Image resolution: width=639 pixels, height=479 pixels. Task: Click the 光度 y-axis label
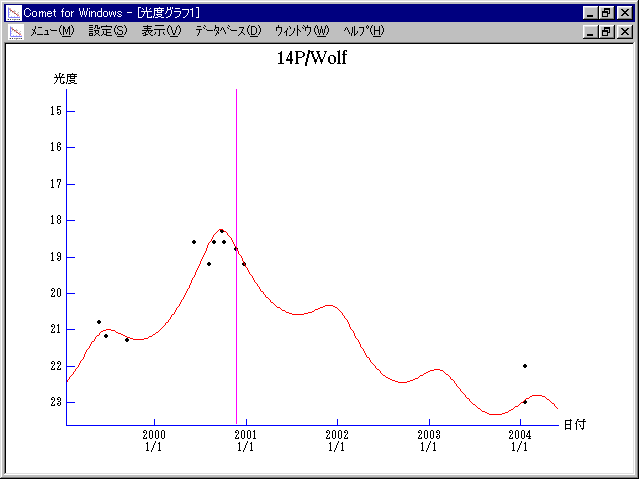(x=66, y=78)
